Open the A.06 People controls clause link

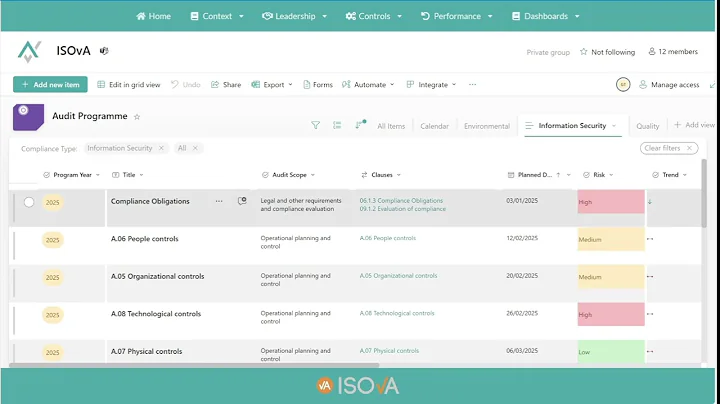(388, 238)
